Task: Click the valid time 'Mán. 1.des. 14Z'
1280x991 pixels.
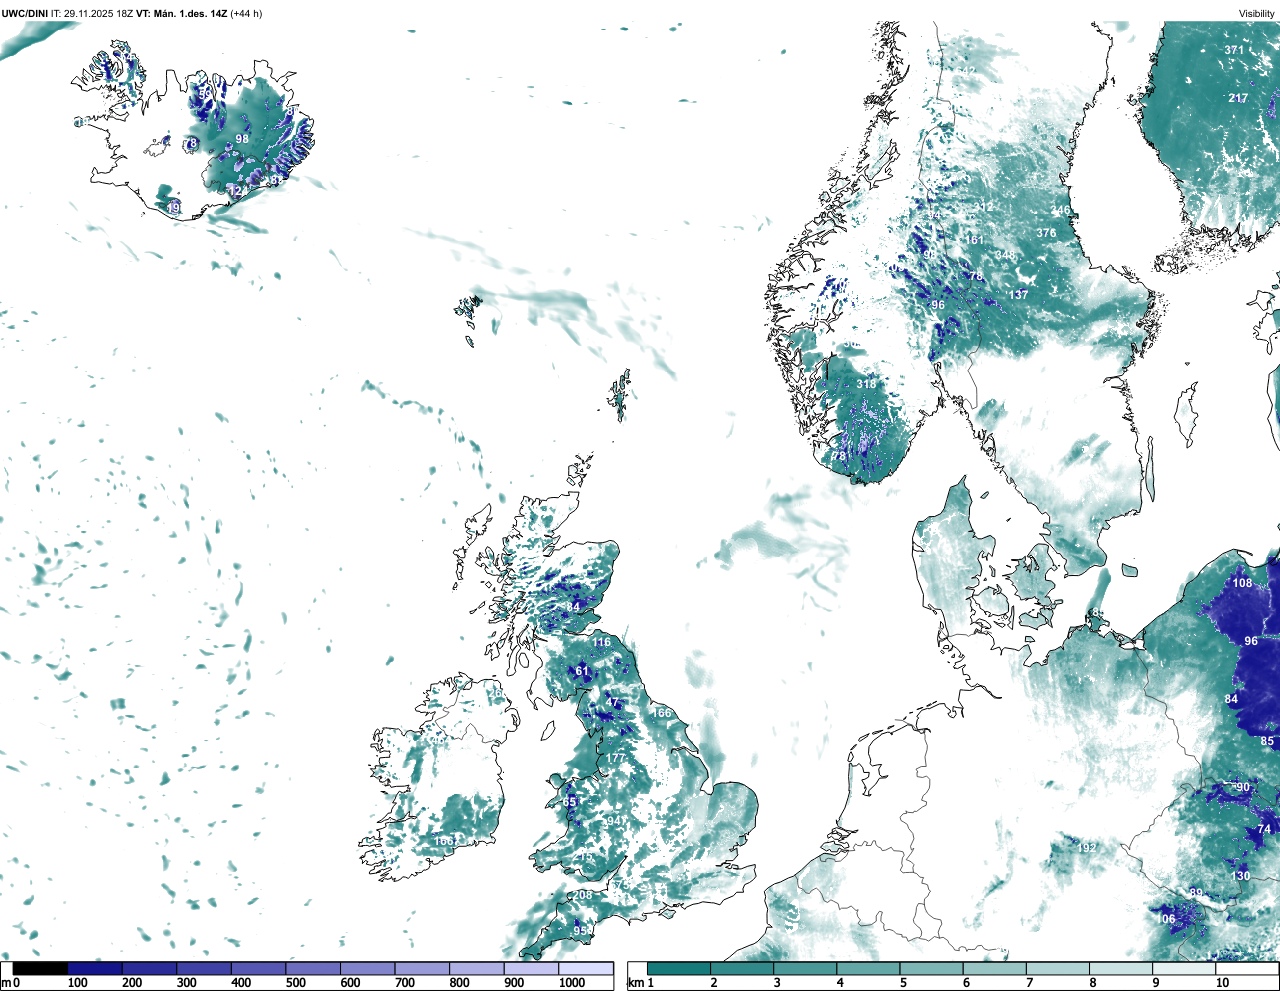Action: [x=189, y=13]
